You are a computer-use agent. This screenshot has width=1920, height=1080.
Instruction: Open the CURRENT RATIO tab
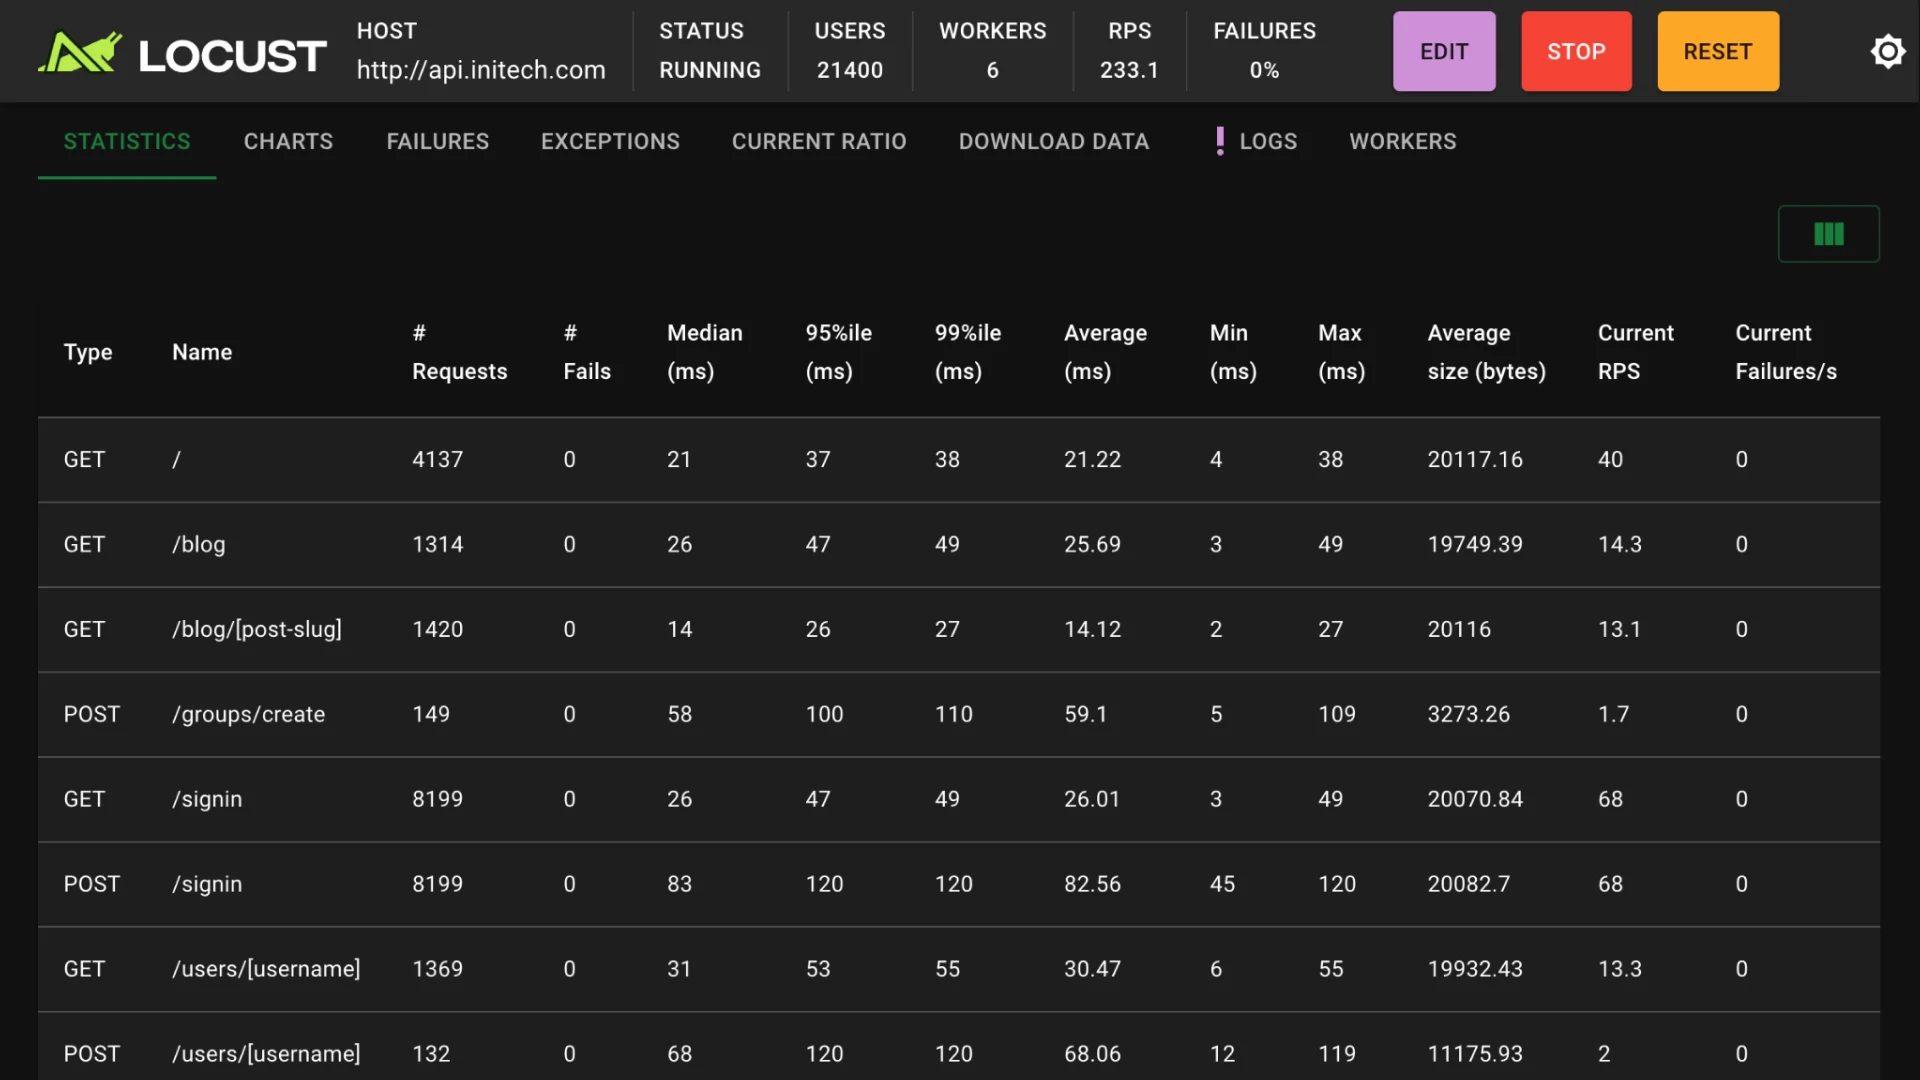point(819,141)
